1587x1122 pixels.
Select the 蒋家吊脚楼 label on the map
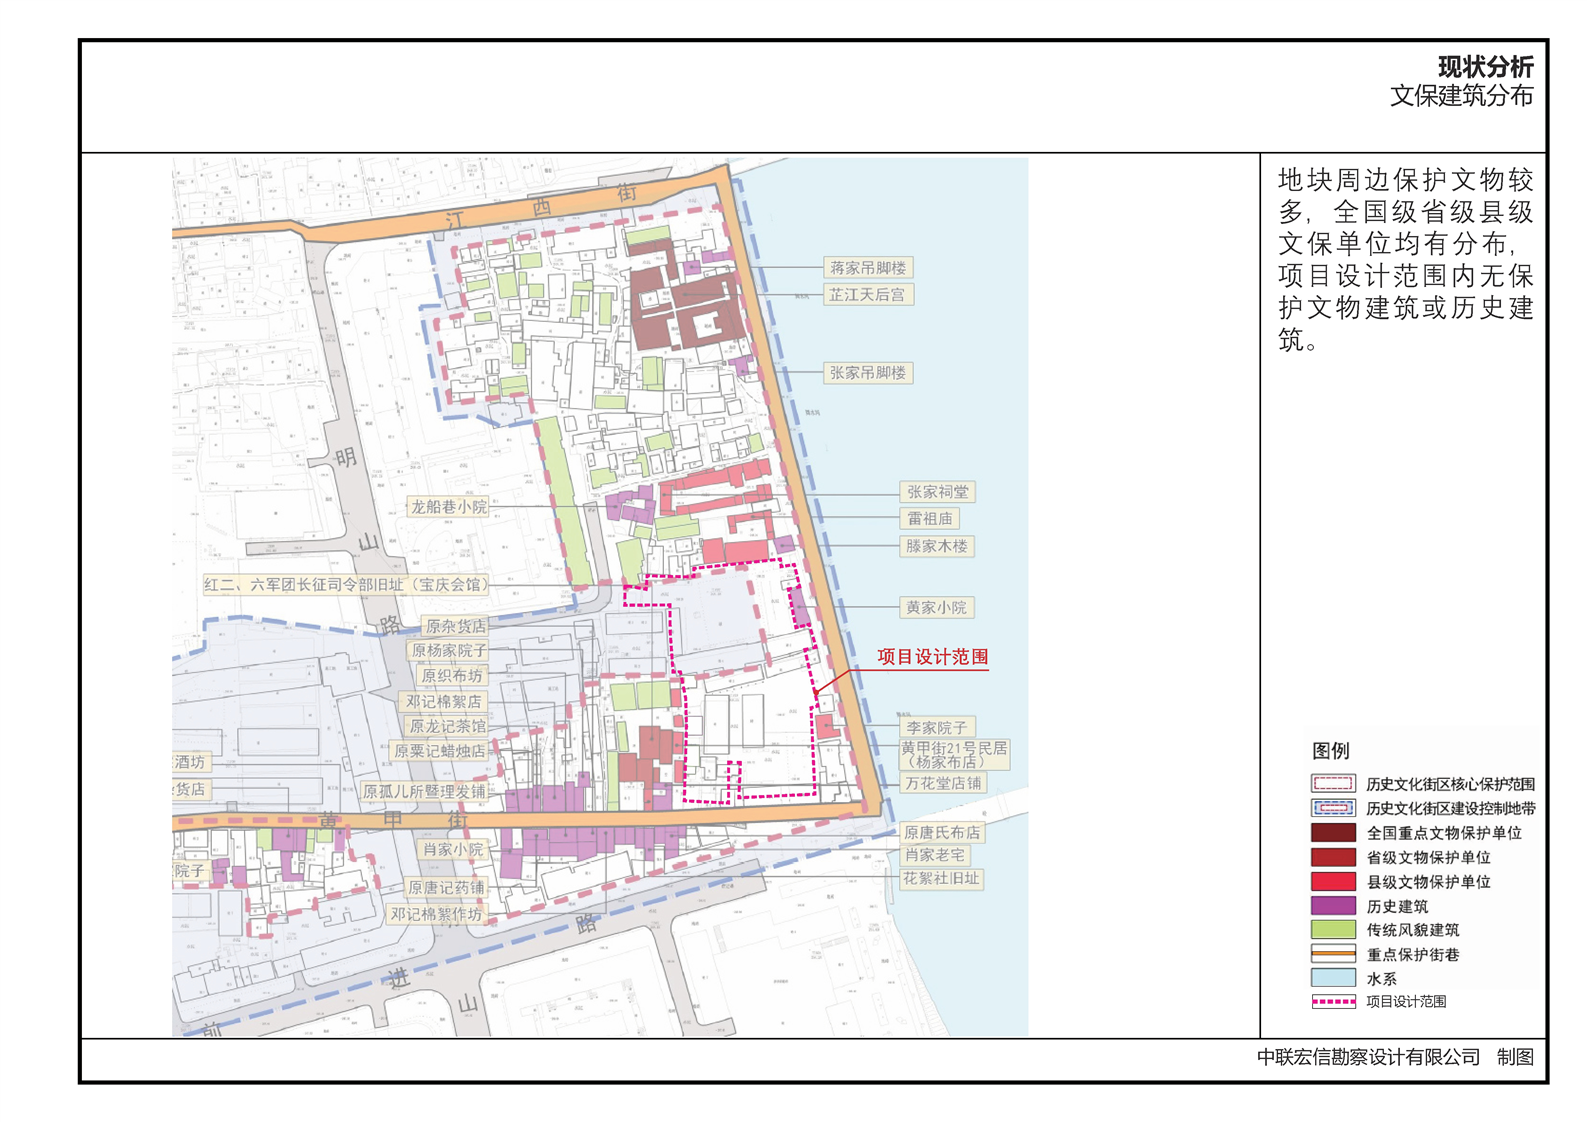867,268
